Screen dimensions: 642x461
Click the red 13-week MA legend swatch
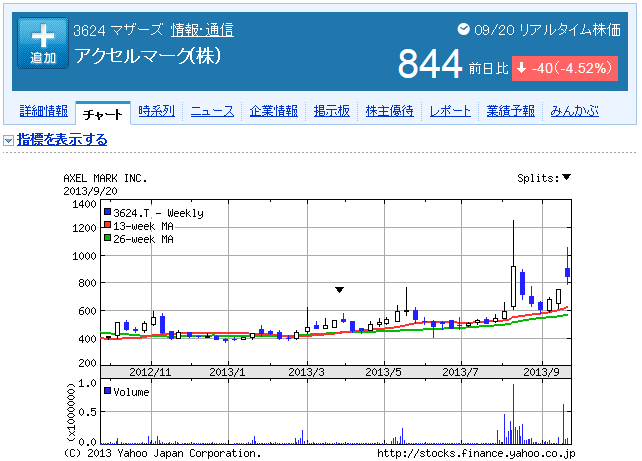(108, 225)
